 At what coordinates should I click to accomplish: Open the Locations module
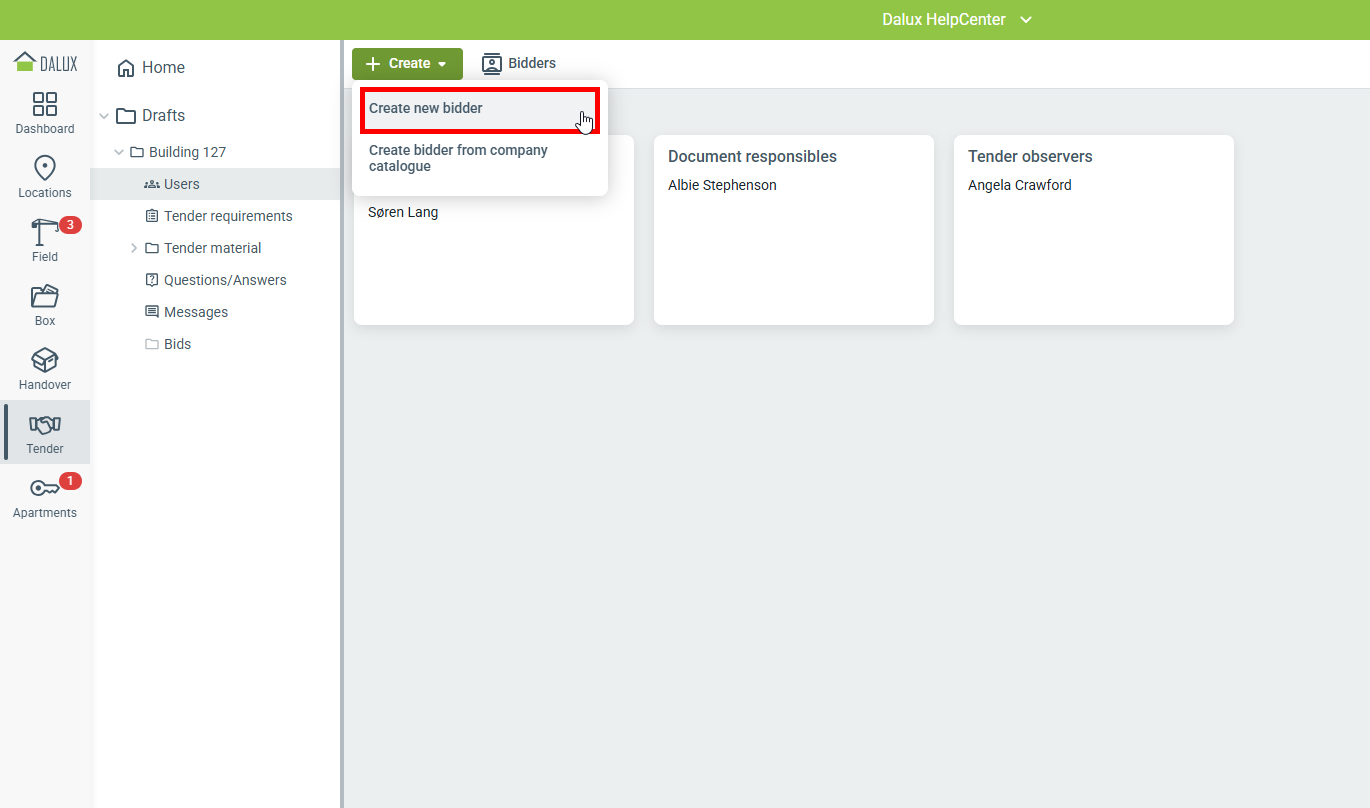pos(45,177)
